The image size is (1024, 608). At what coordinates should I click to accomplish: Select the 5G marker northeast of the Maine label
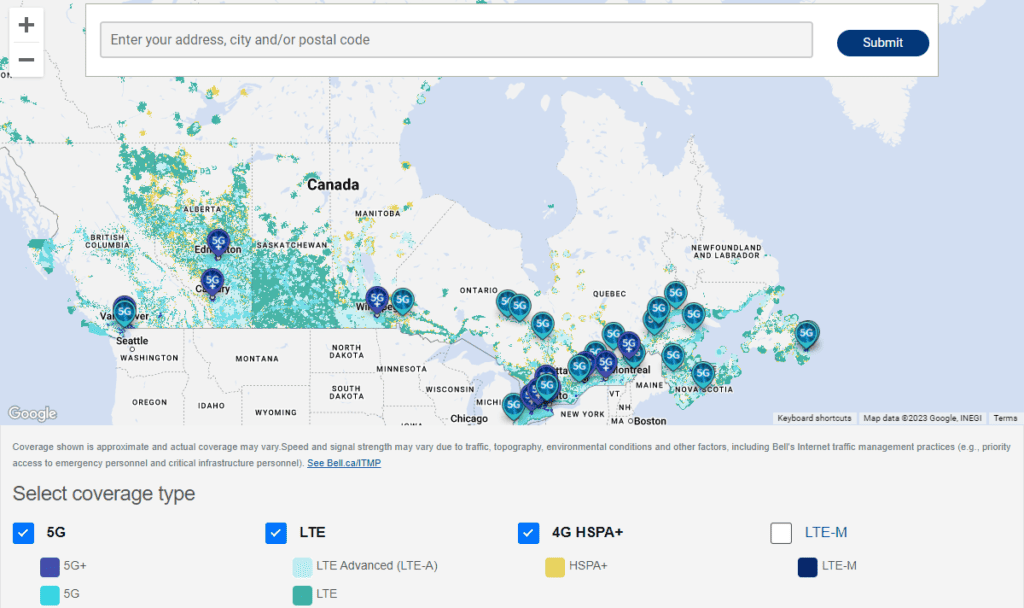point(673,357)
